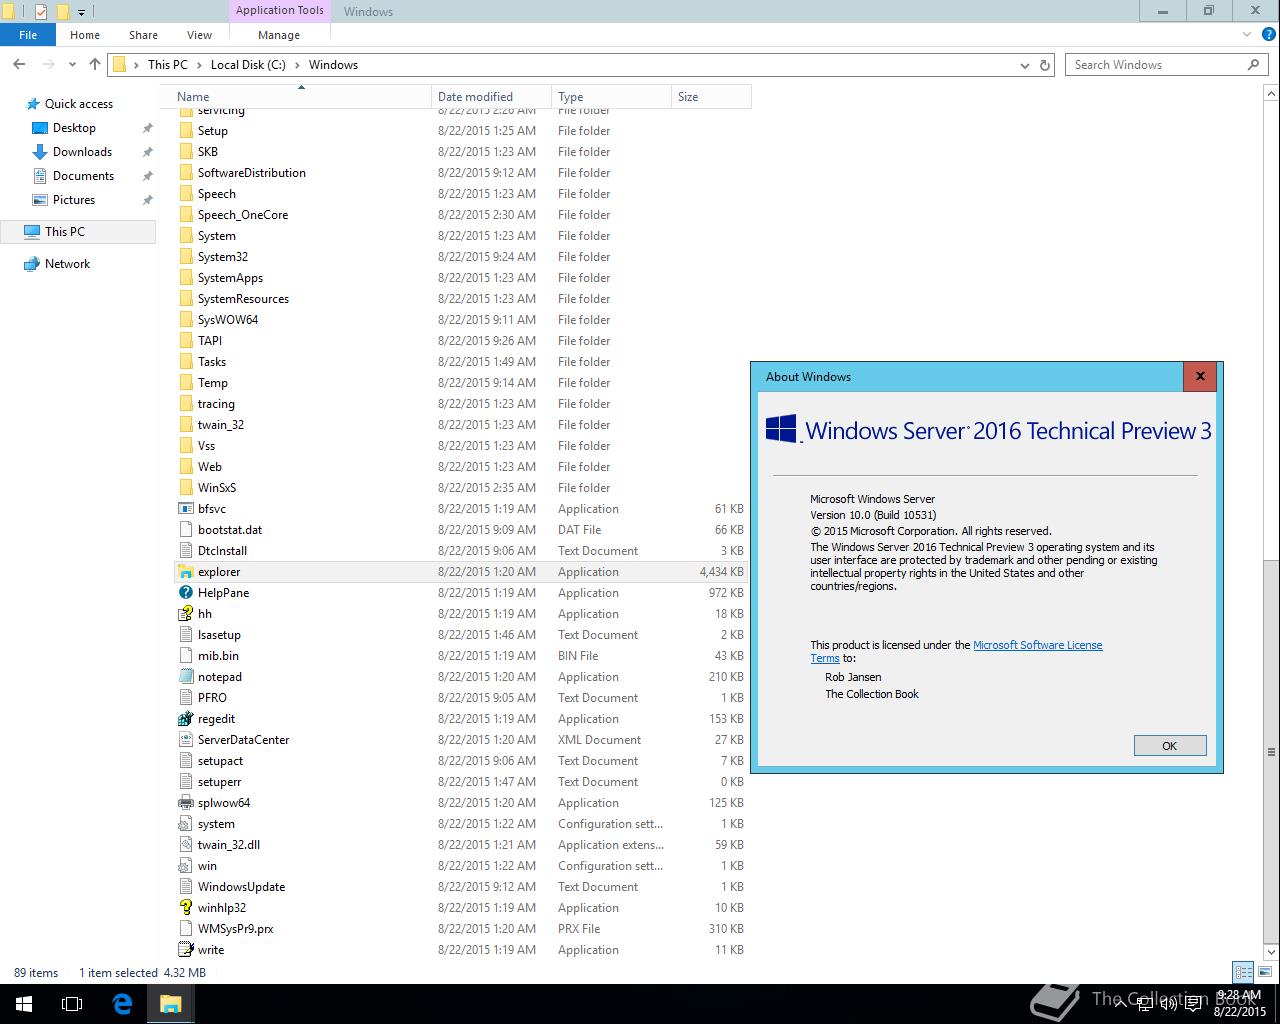Image resolution: width=1280 pixels, height=1024 pixels.
Task: Select the HelpPane application icon
Action: (185, 593)
